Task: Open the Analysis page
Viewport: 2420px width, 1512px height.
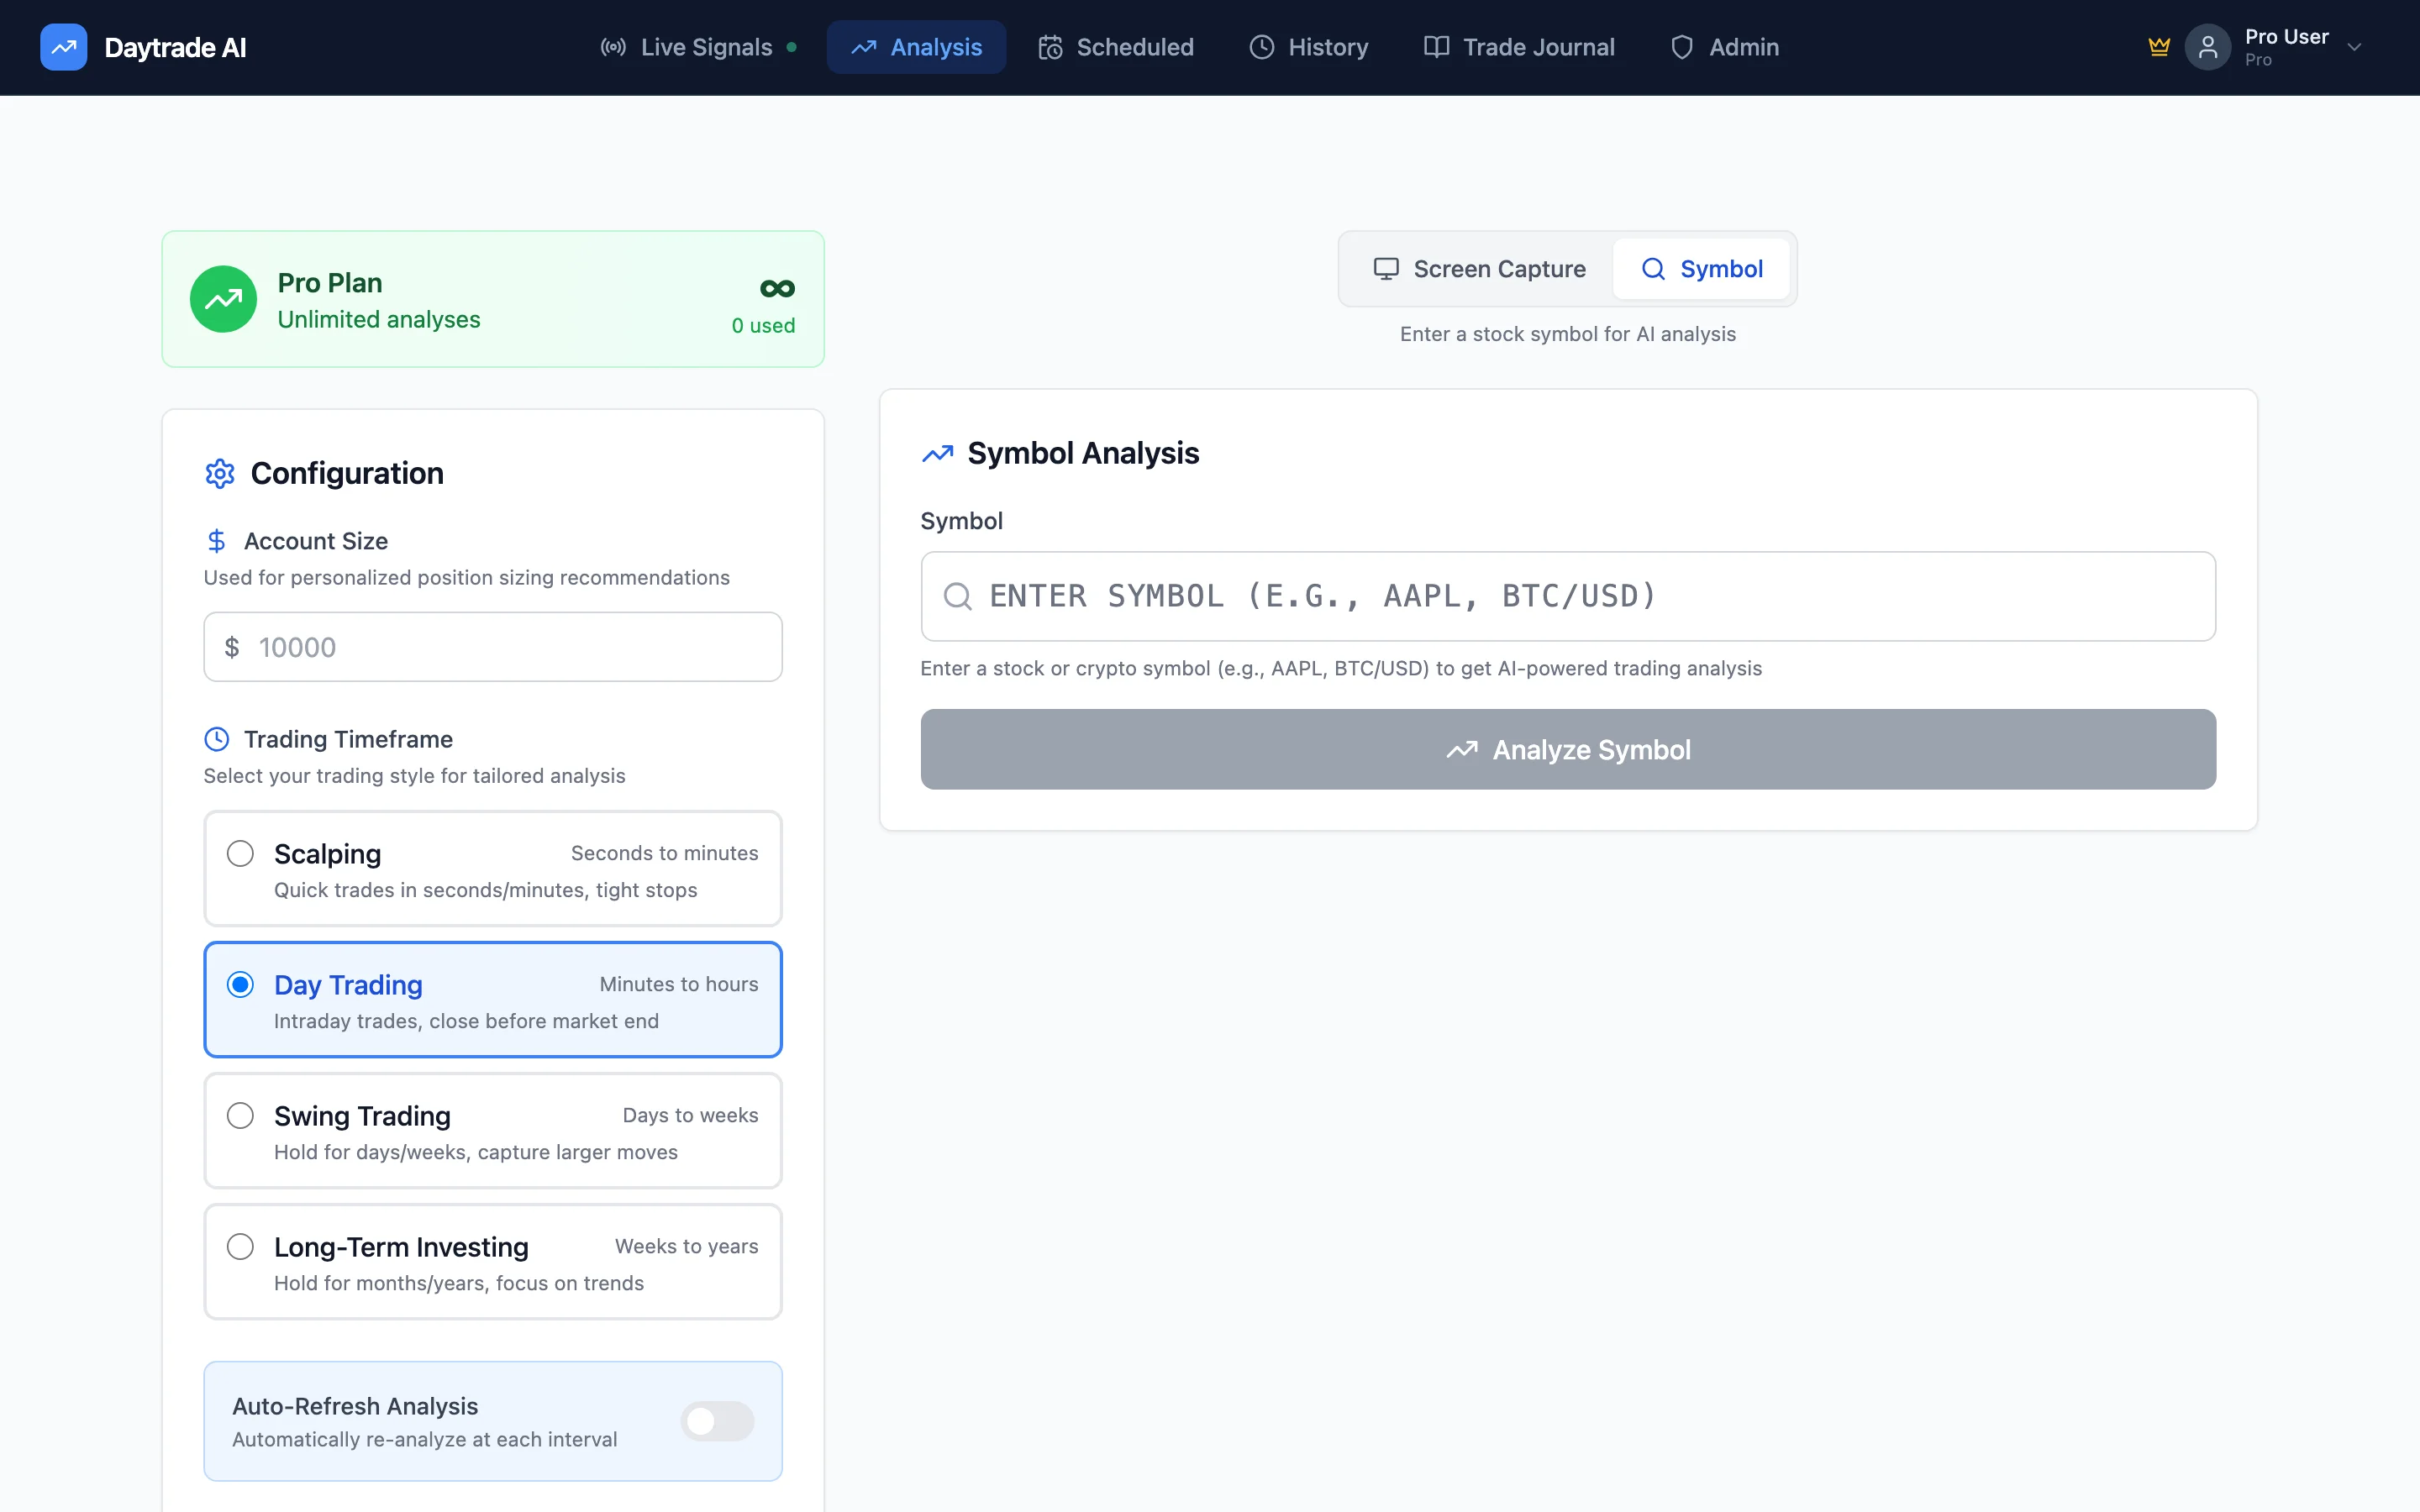Action: tap(916, 46)
